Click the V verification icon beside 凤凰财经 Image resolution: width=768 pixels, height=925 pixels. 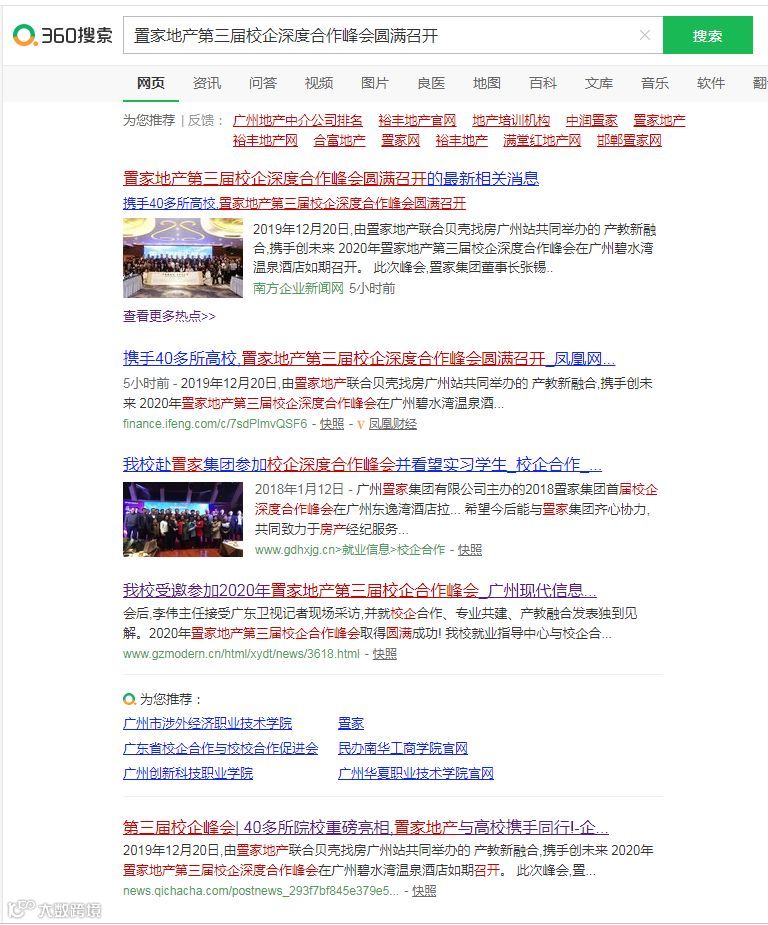pos(361,424)
